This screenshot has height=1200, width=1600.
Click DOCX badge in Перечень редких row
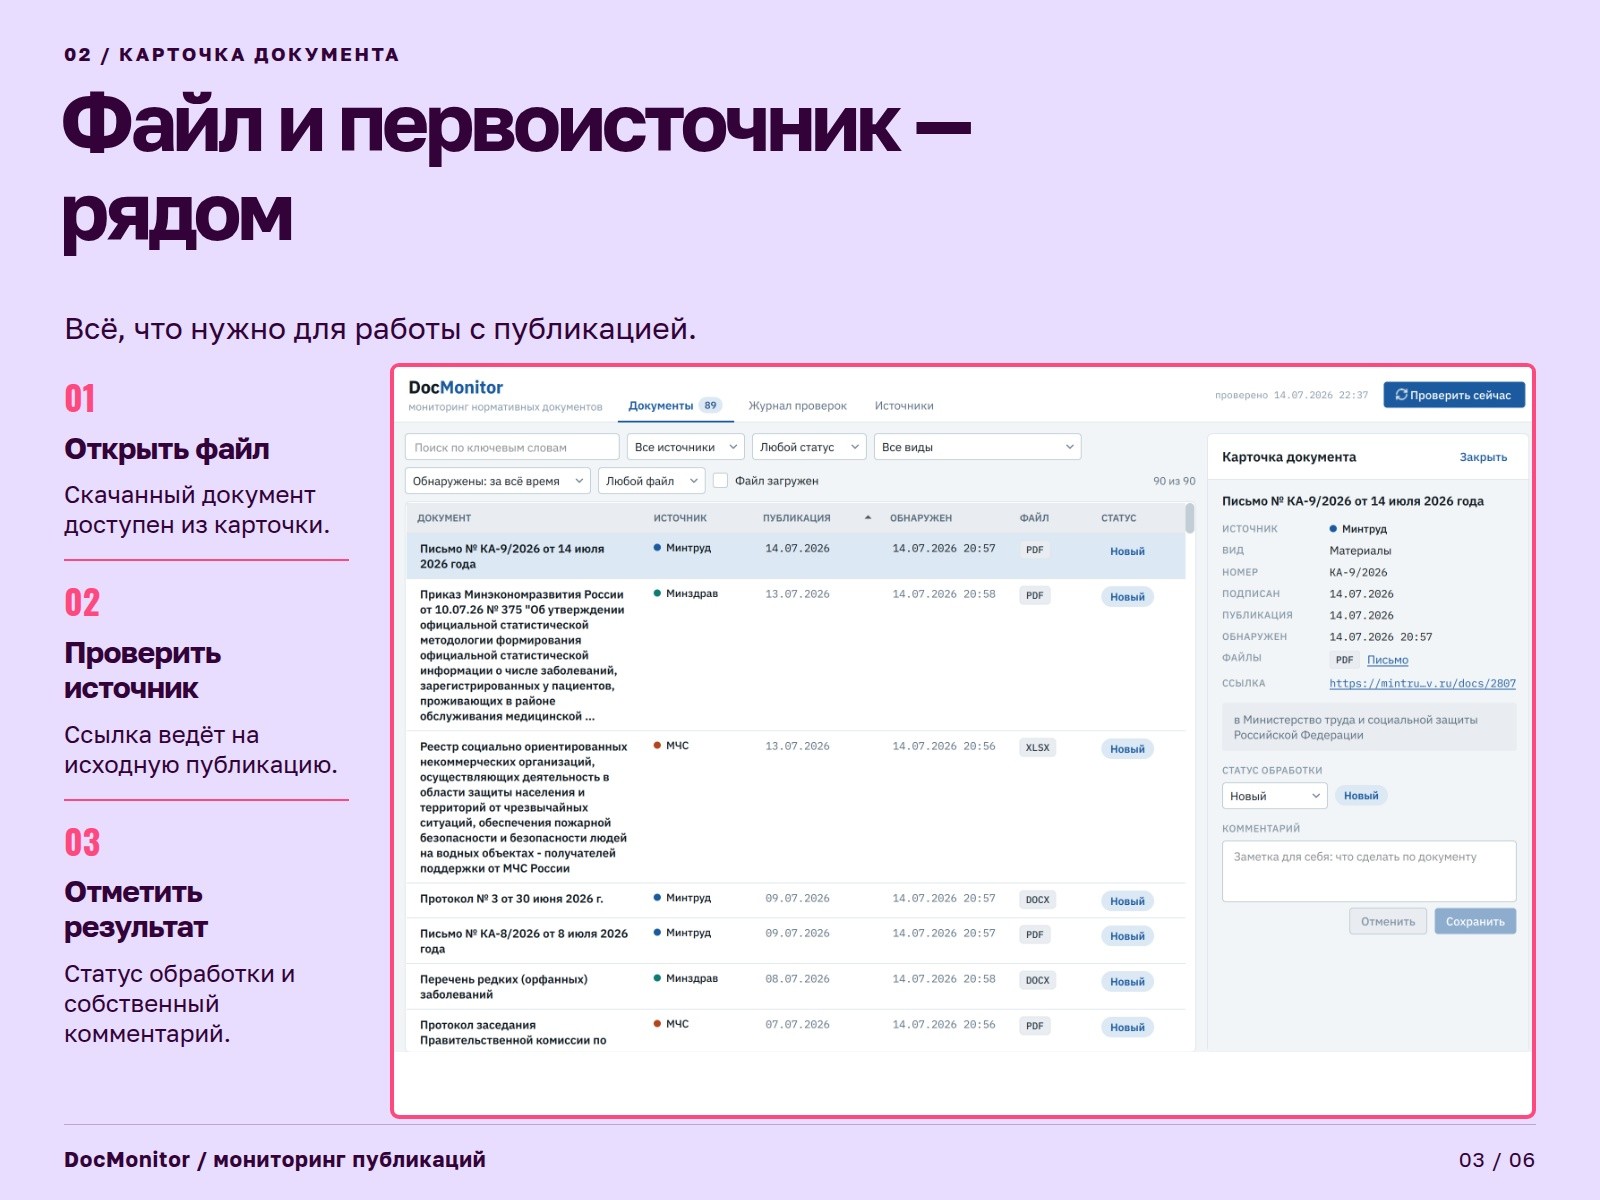click(1038, 981)
